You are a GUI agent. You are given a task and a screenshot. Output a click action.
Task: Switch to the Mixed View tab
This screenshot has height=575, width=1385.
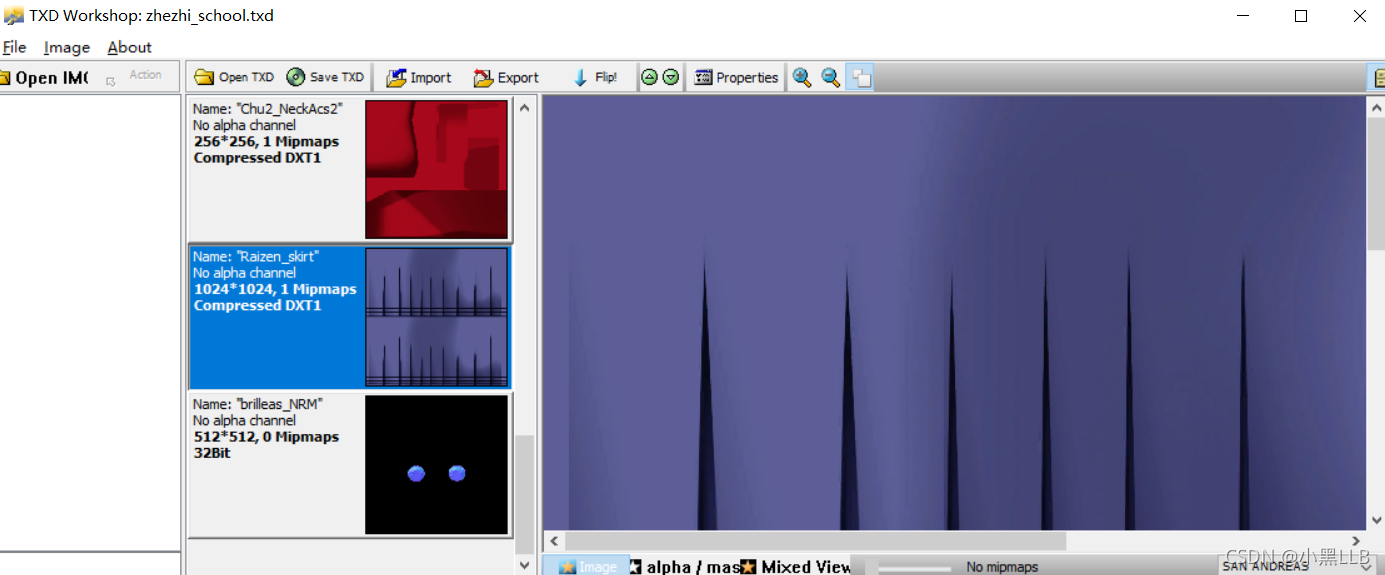point(796,567)
